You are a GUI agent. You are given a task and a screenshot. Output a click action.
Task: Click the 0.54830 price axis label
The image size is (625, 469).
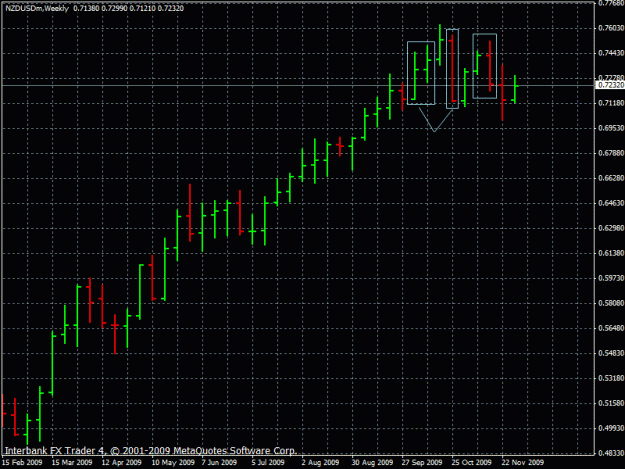coord(611,353)
